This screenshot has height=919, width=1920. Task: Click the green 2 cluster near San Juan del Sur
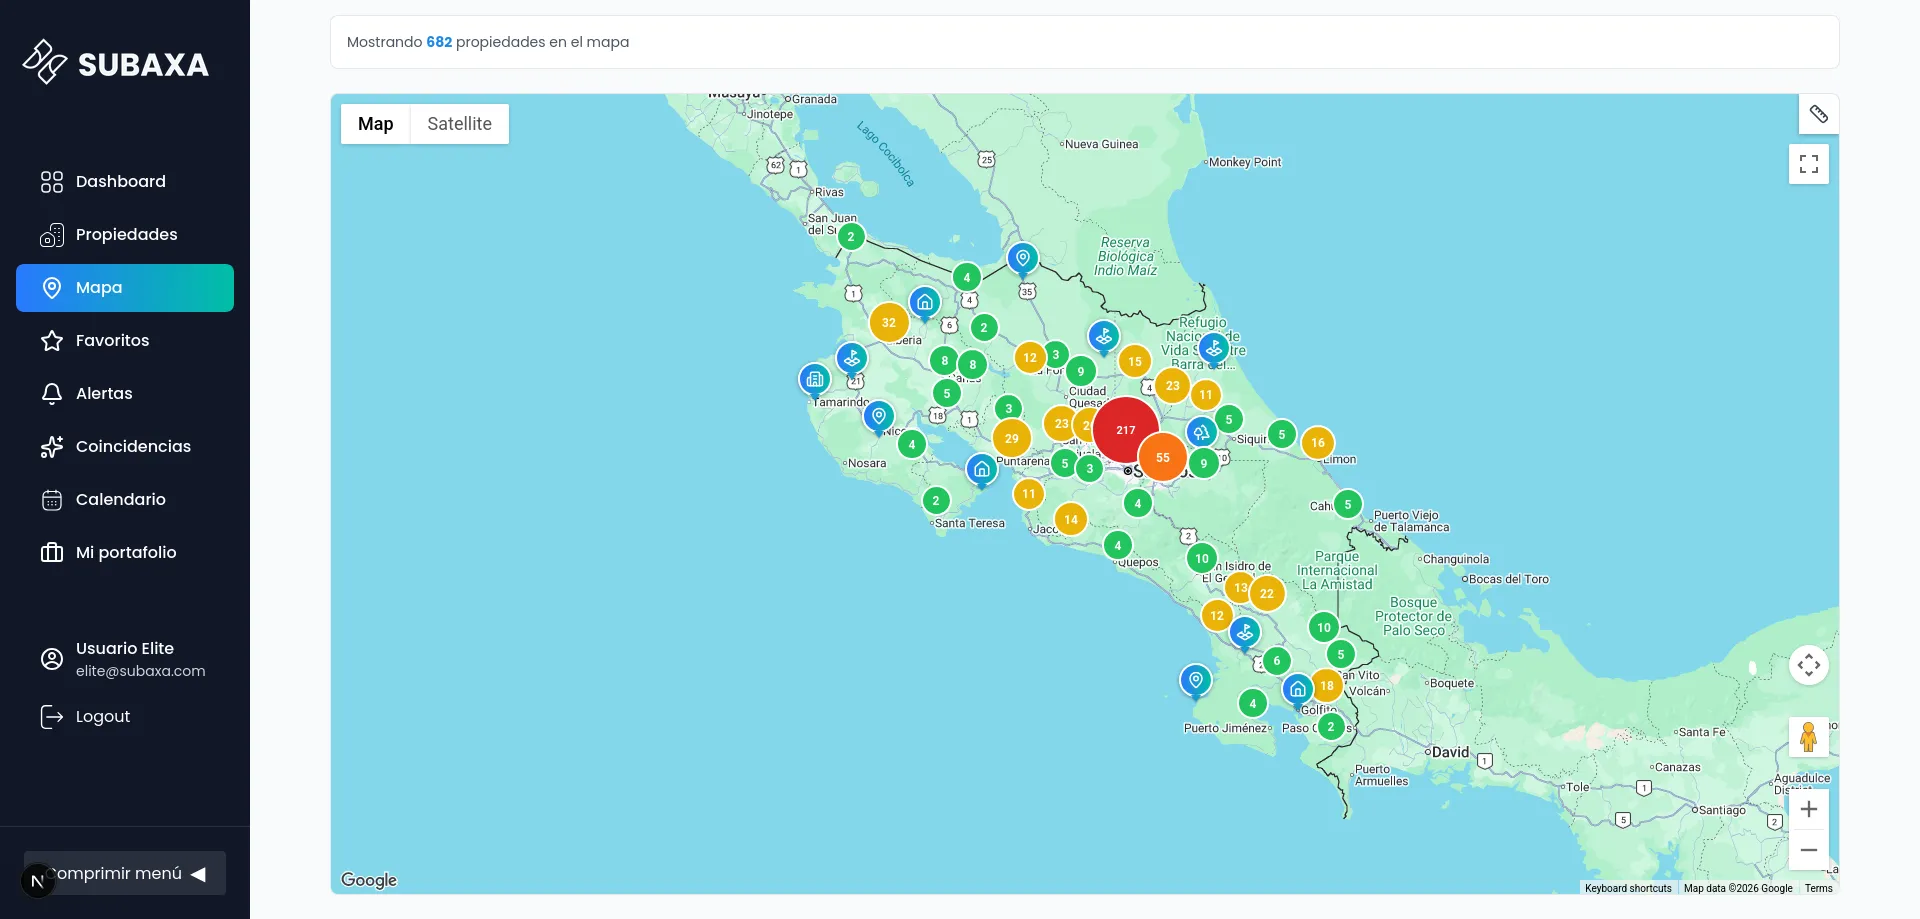click(x=851, y=237)
